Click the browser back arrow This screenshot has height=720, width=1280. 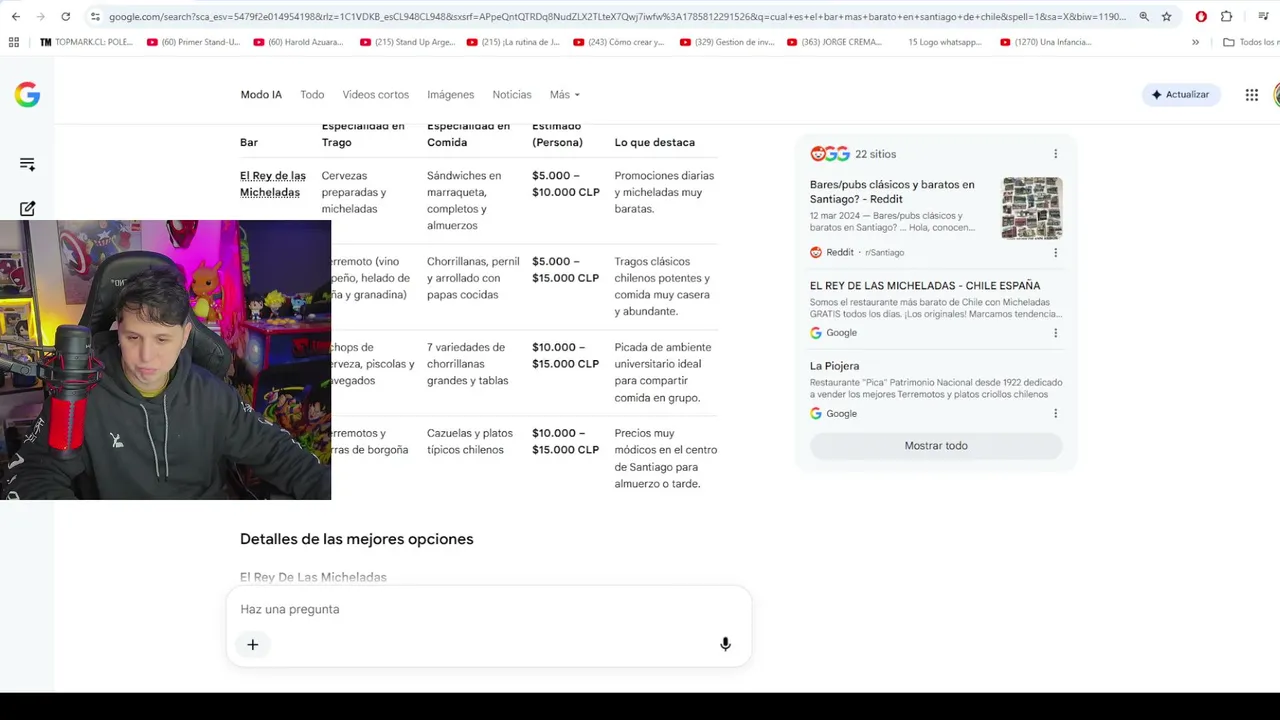click(x=15, y=17)
